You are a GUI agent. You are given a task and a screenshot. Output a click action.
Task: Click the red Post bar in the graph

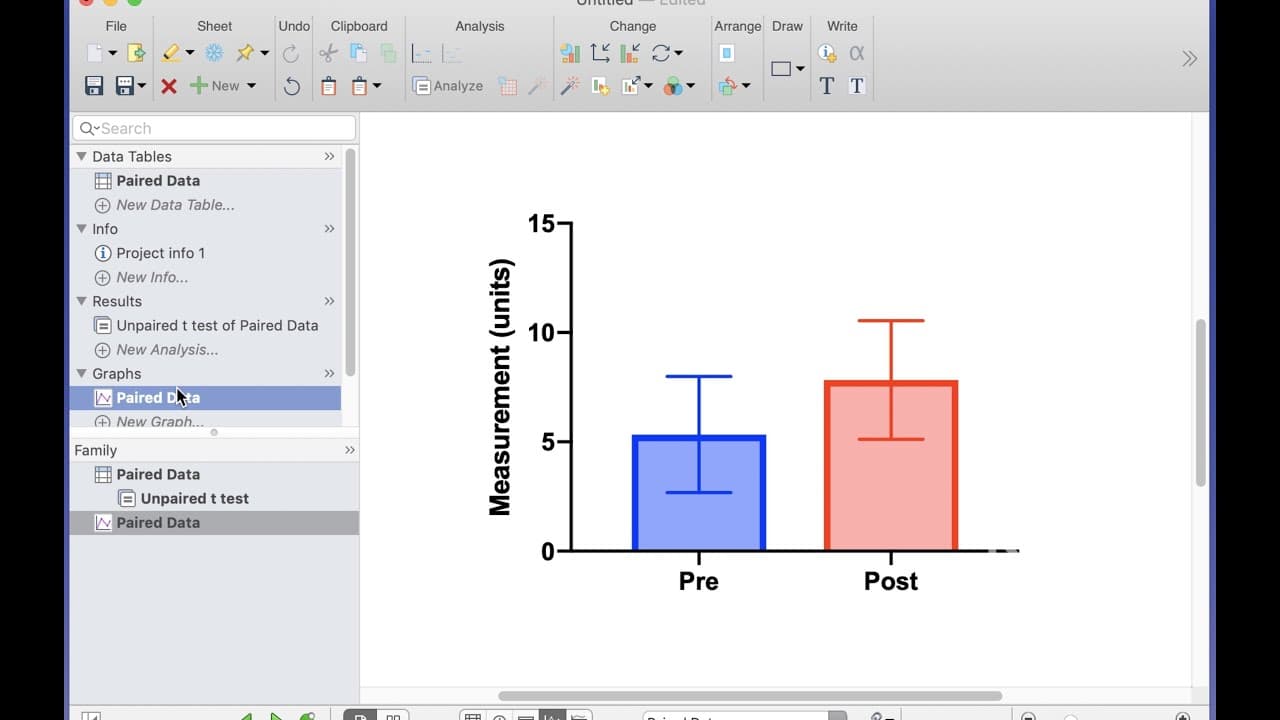point(891,465)
